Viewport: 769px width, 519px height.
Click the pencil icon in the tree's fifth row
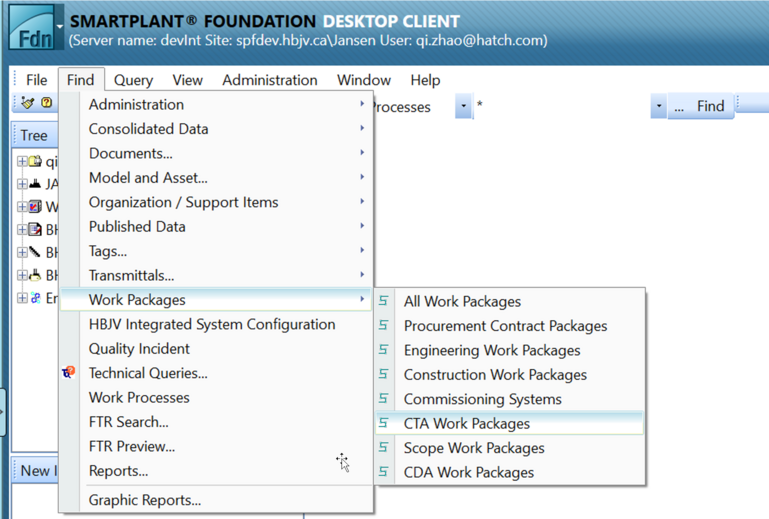click(x=35, y=252)
